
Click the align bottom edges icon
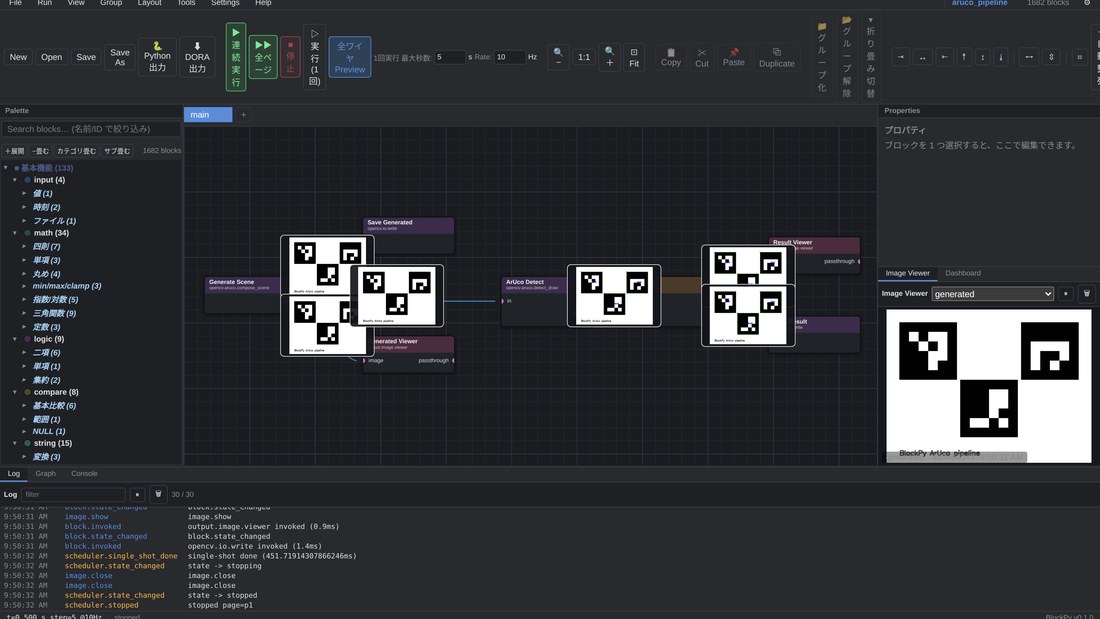click(x=1001, y=57)
